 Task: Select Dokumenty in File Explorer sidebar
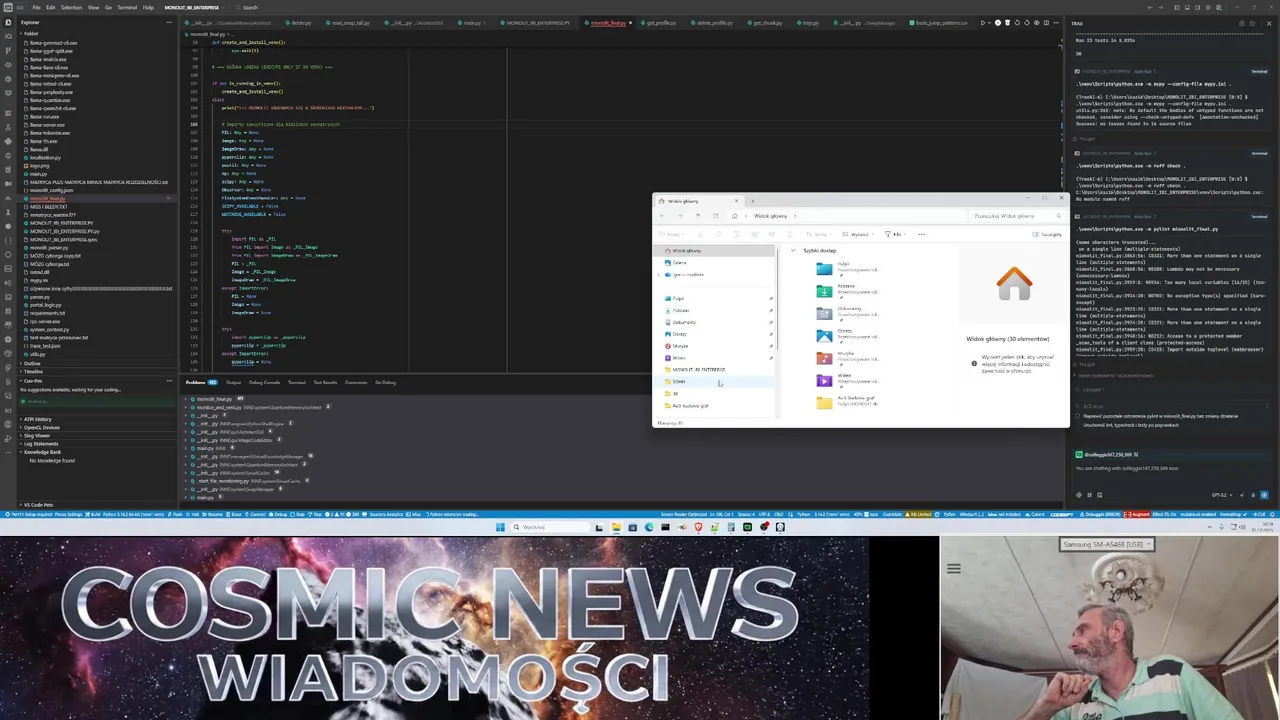(684, 322)
